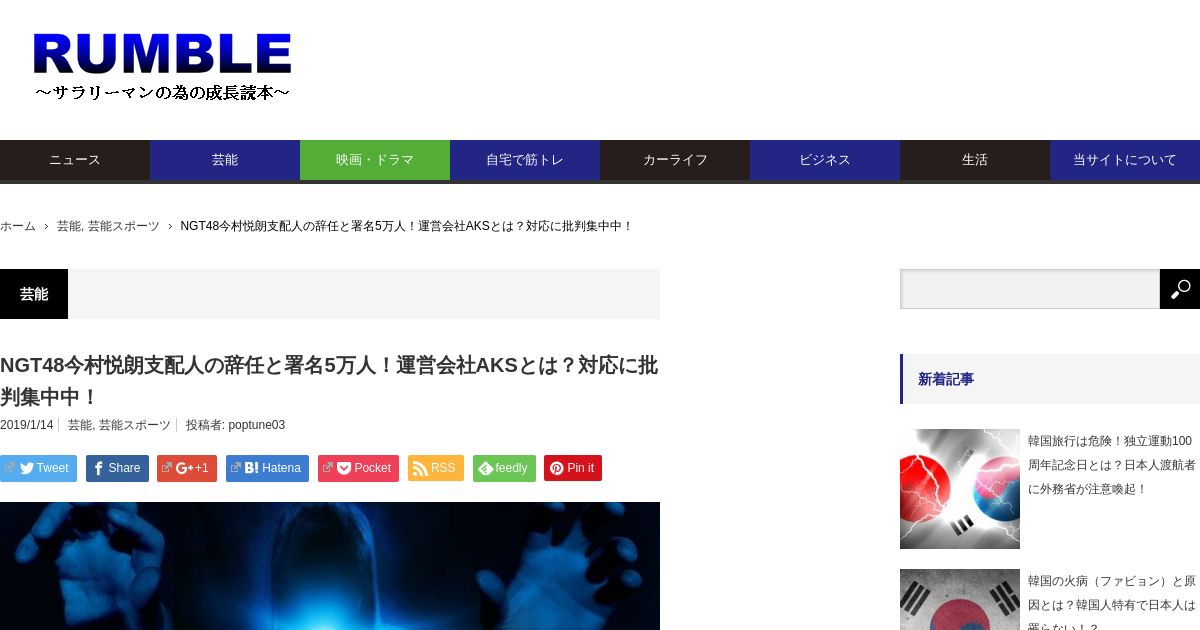Go to 自宅で筋トレ menu item
The height and width of the screenshot is (630, 1200).
pos(525,160)
